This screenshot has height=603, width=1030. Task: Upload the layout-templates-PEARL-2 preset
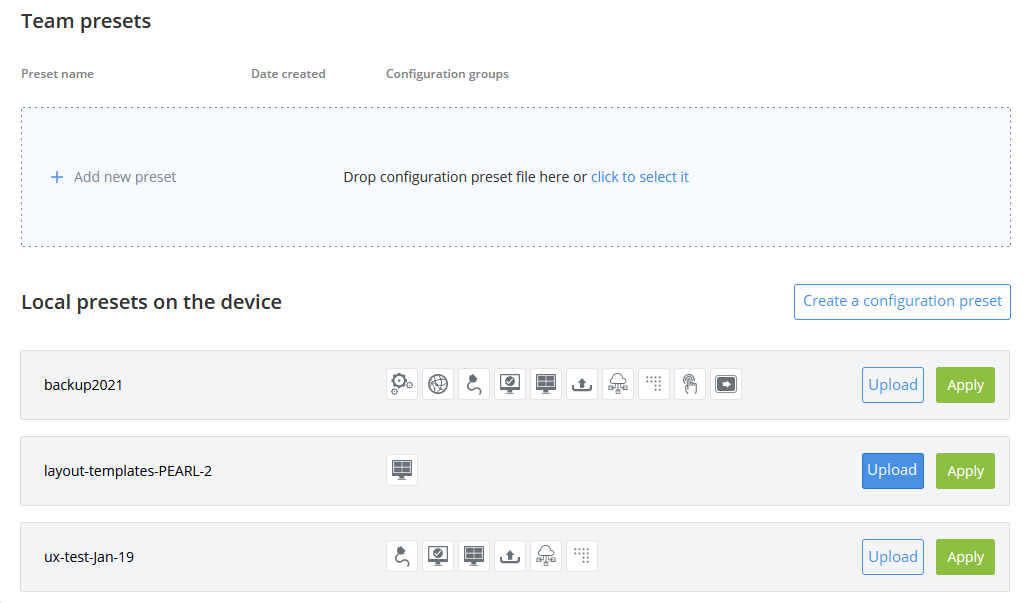point(892,471)
